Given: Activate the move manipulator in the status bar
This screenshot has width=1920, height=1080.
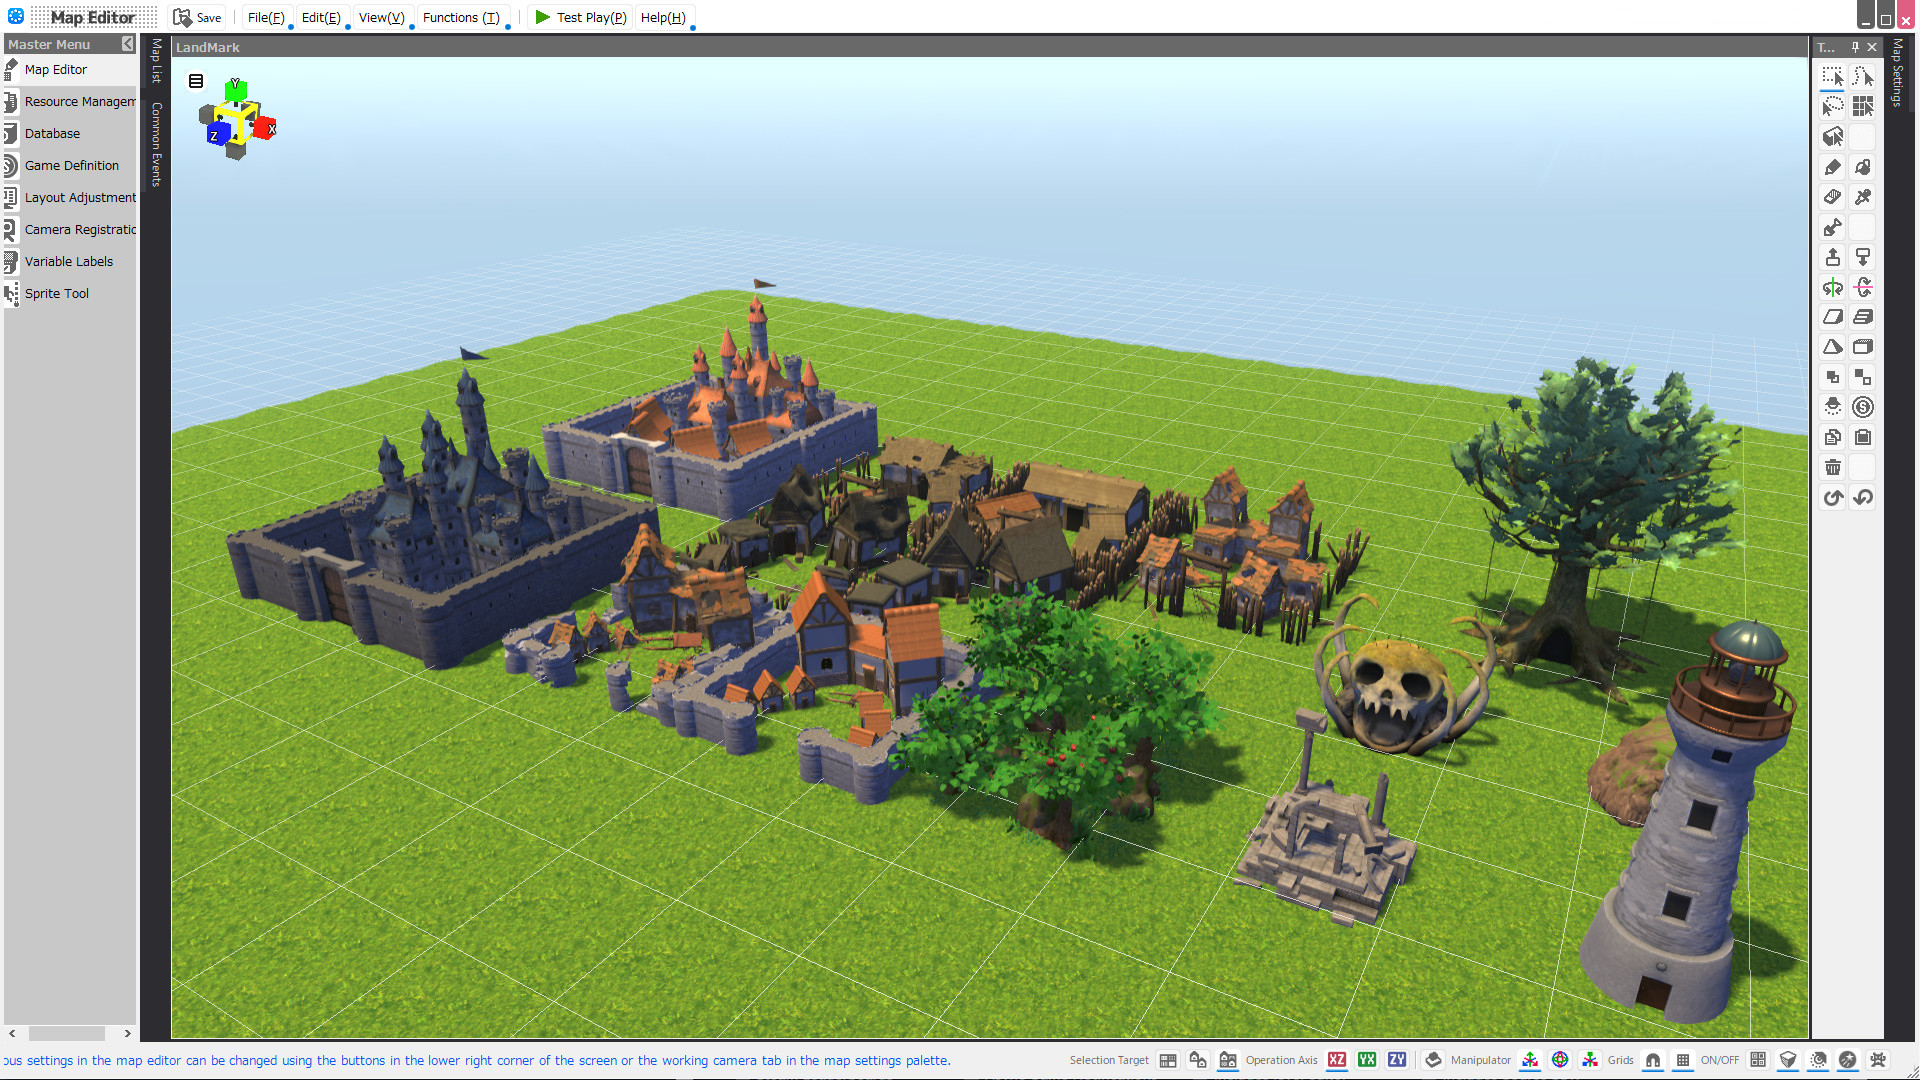Looking at the screenshot, I should pos(1529,1060).
